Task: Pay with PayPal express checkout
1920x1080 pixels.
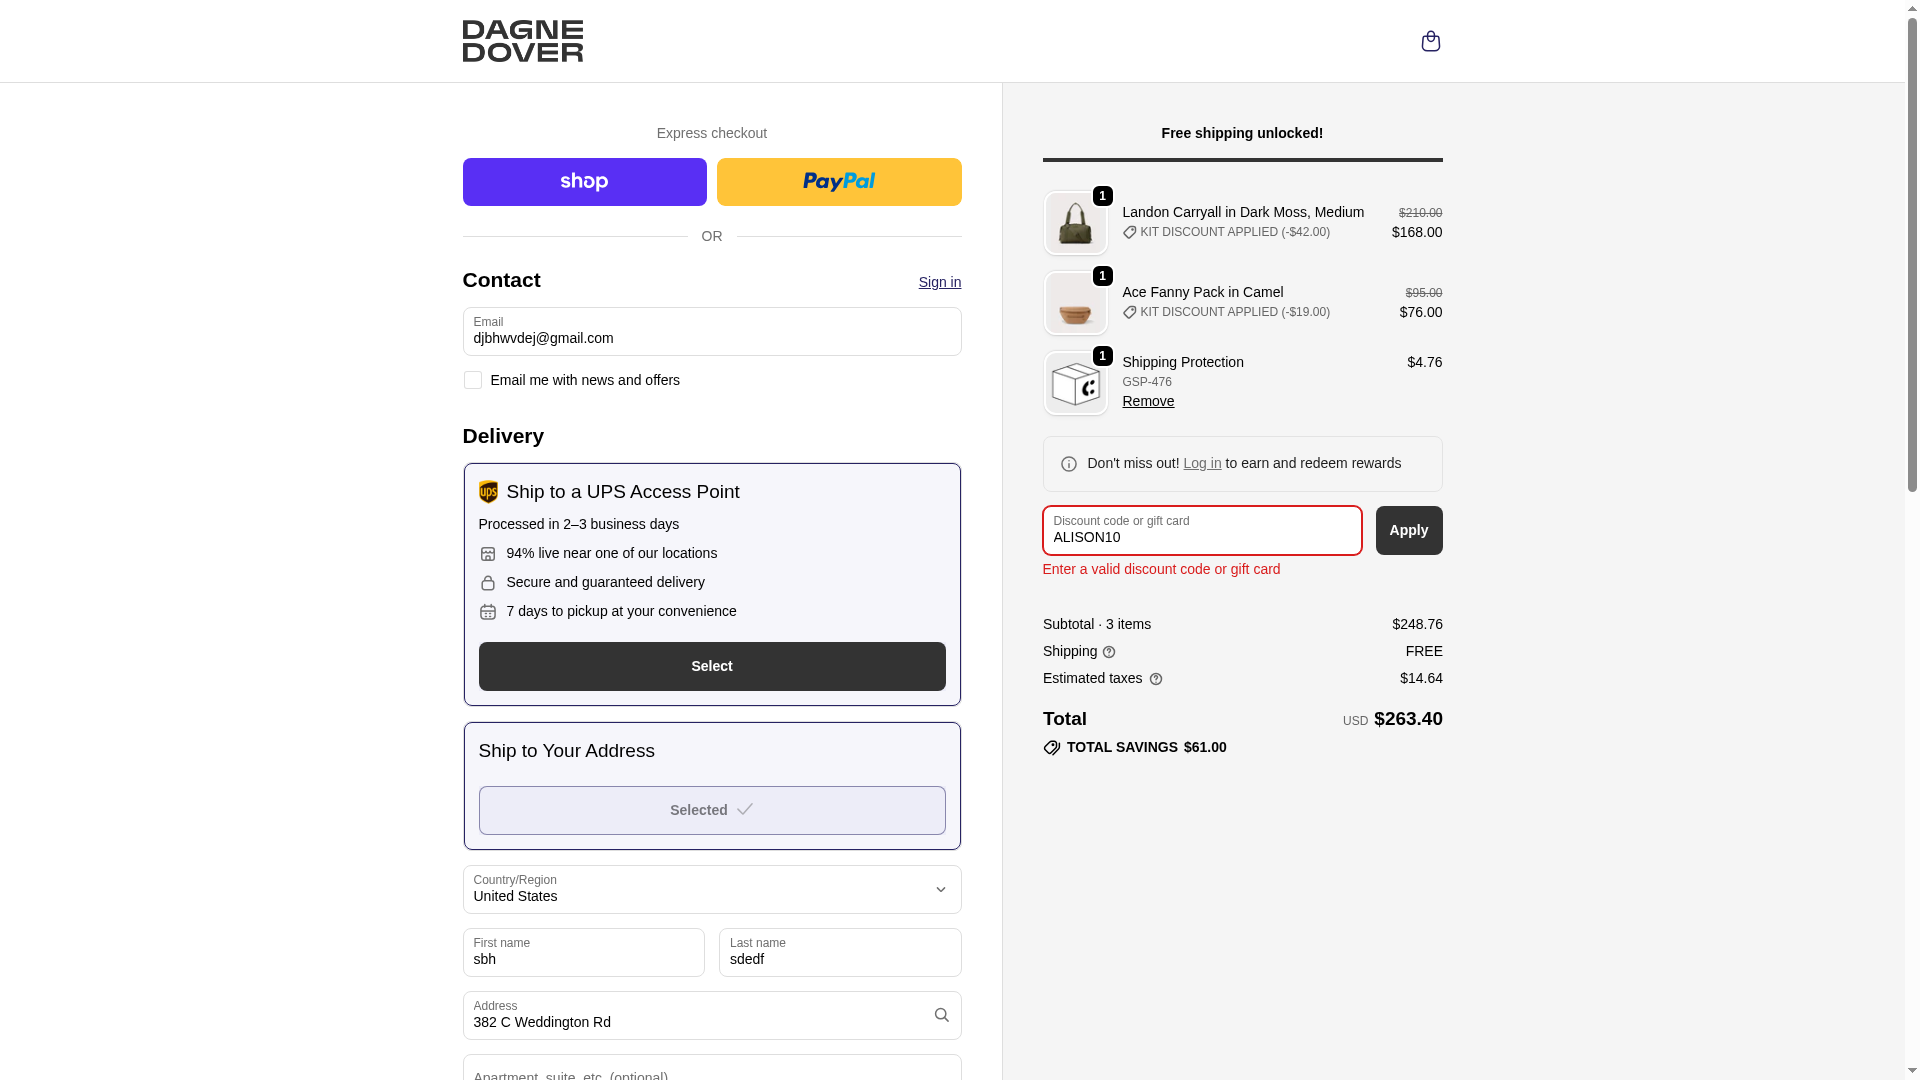Action: point(839,182)
